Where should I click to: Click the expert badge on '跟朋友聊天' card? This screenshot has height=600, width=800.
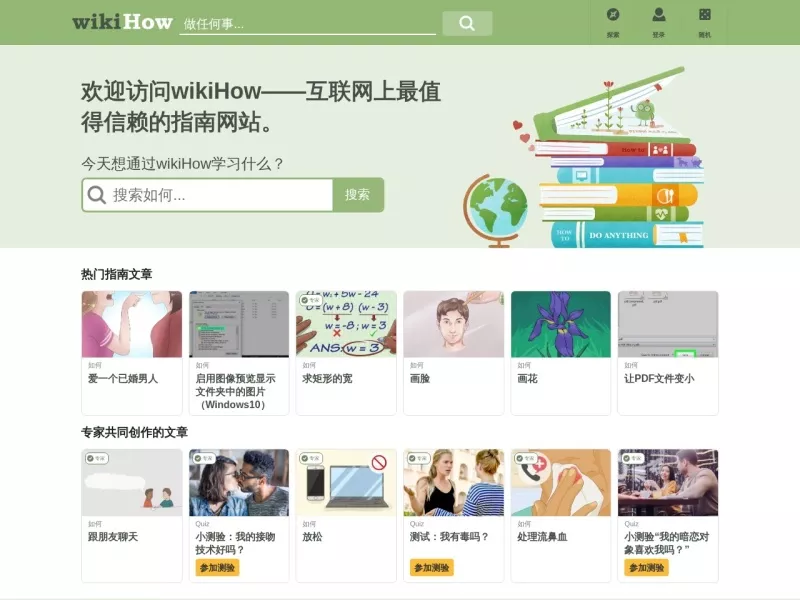(x=96, y=458)
